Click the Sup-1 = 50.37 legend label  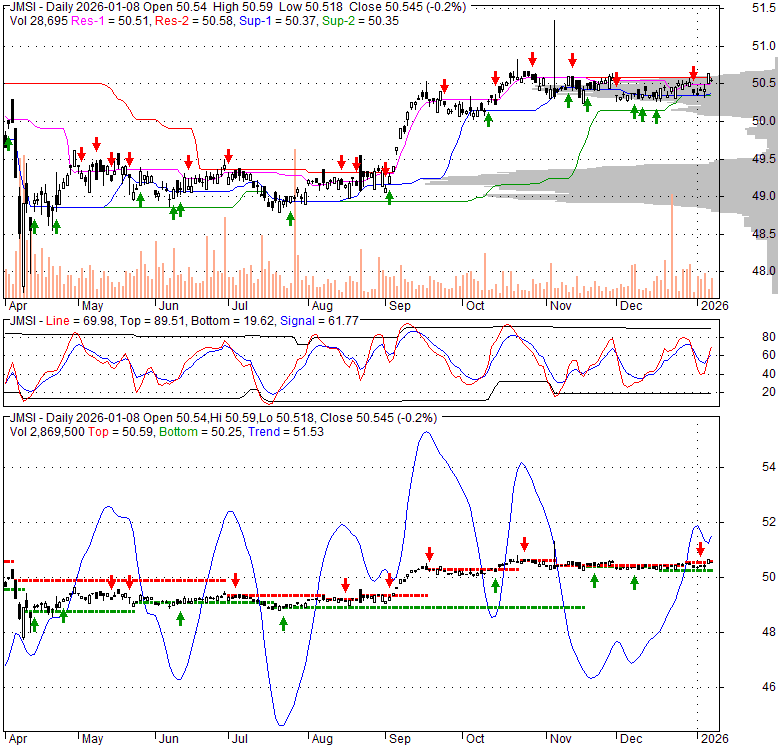click(x=278, y=21)
